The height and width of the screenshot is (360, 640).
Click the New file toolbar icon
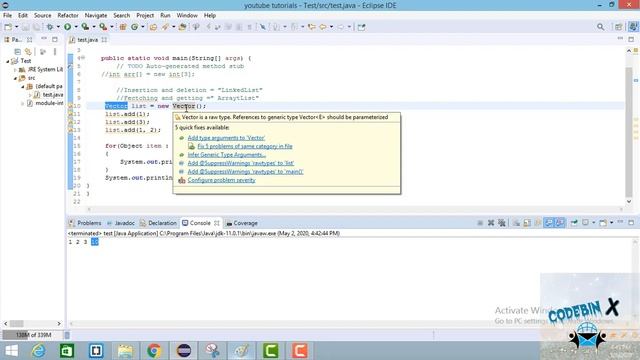coord(8,27)
